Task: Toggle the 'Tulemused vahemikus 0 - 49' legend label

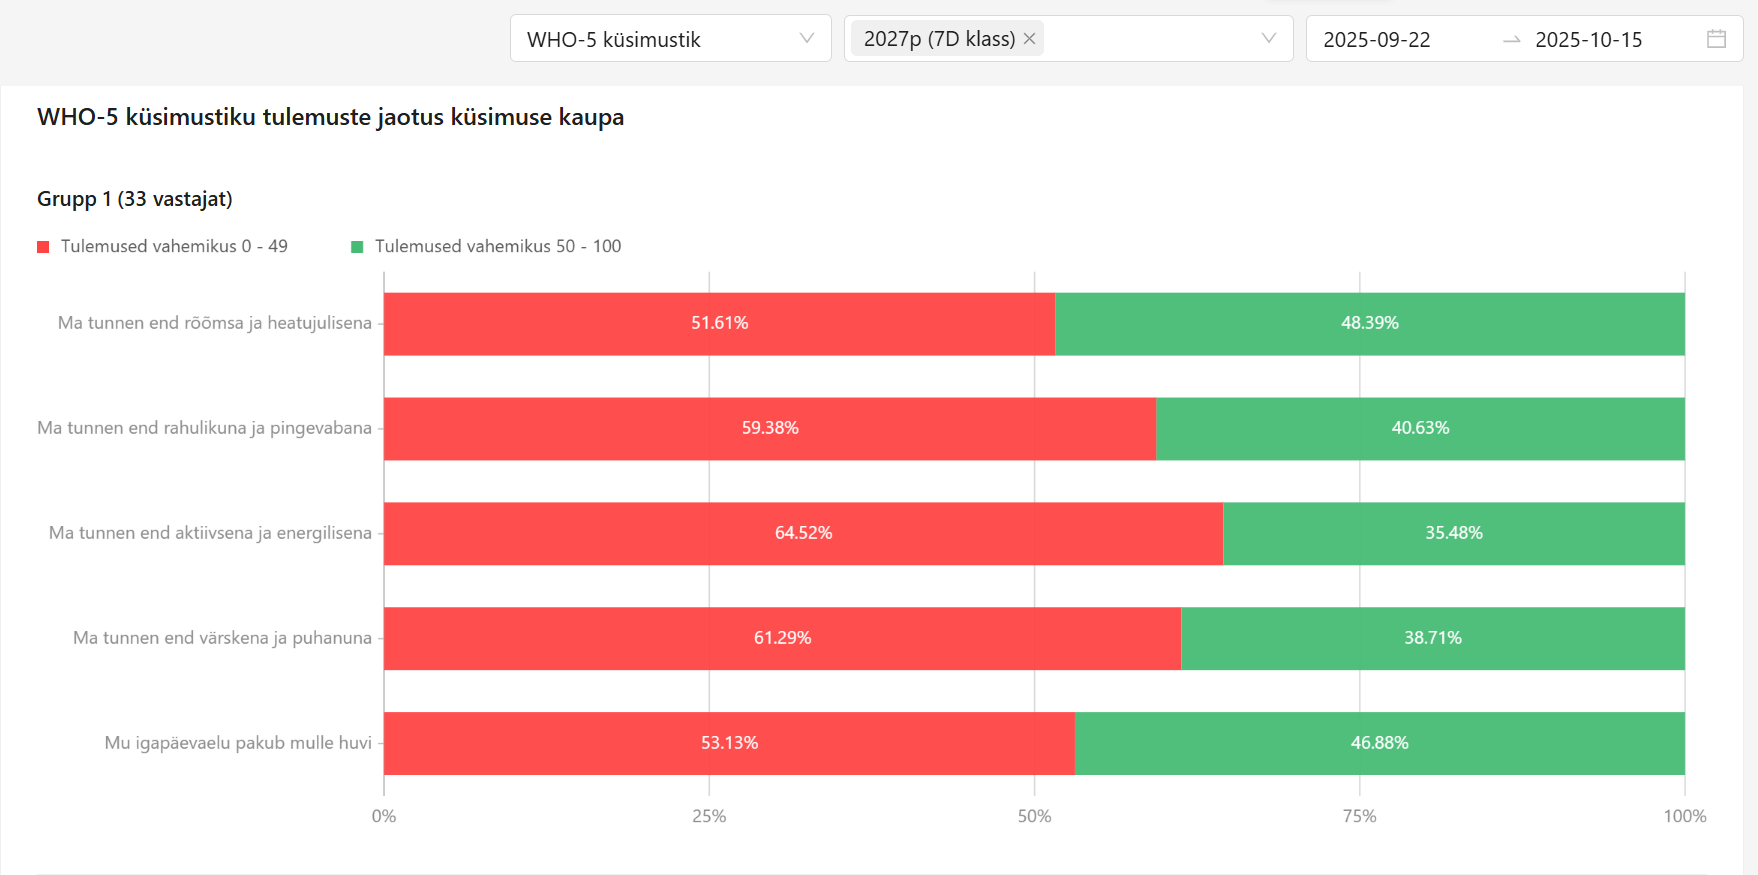Action: click(174, 246)
